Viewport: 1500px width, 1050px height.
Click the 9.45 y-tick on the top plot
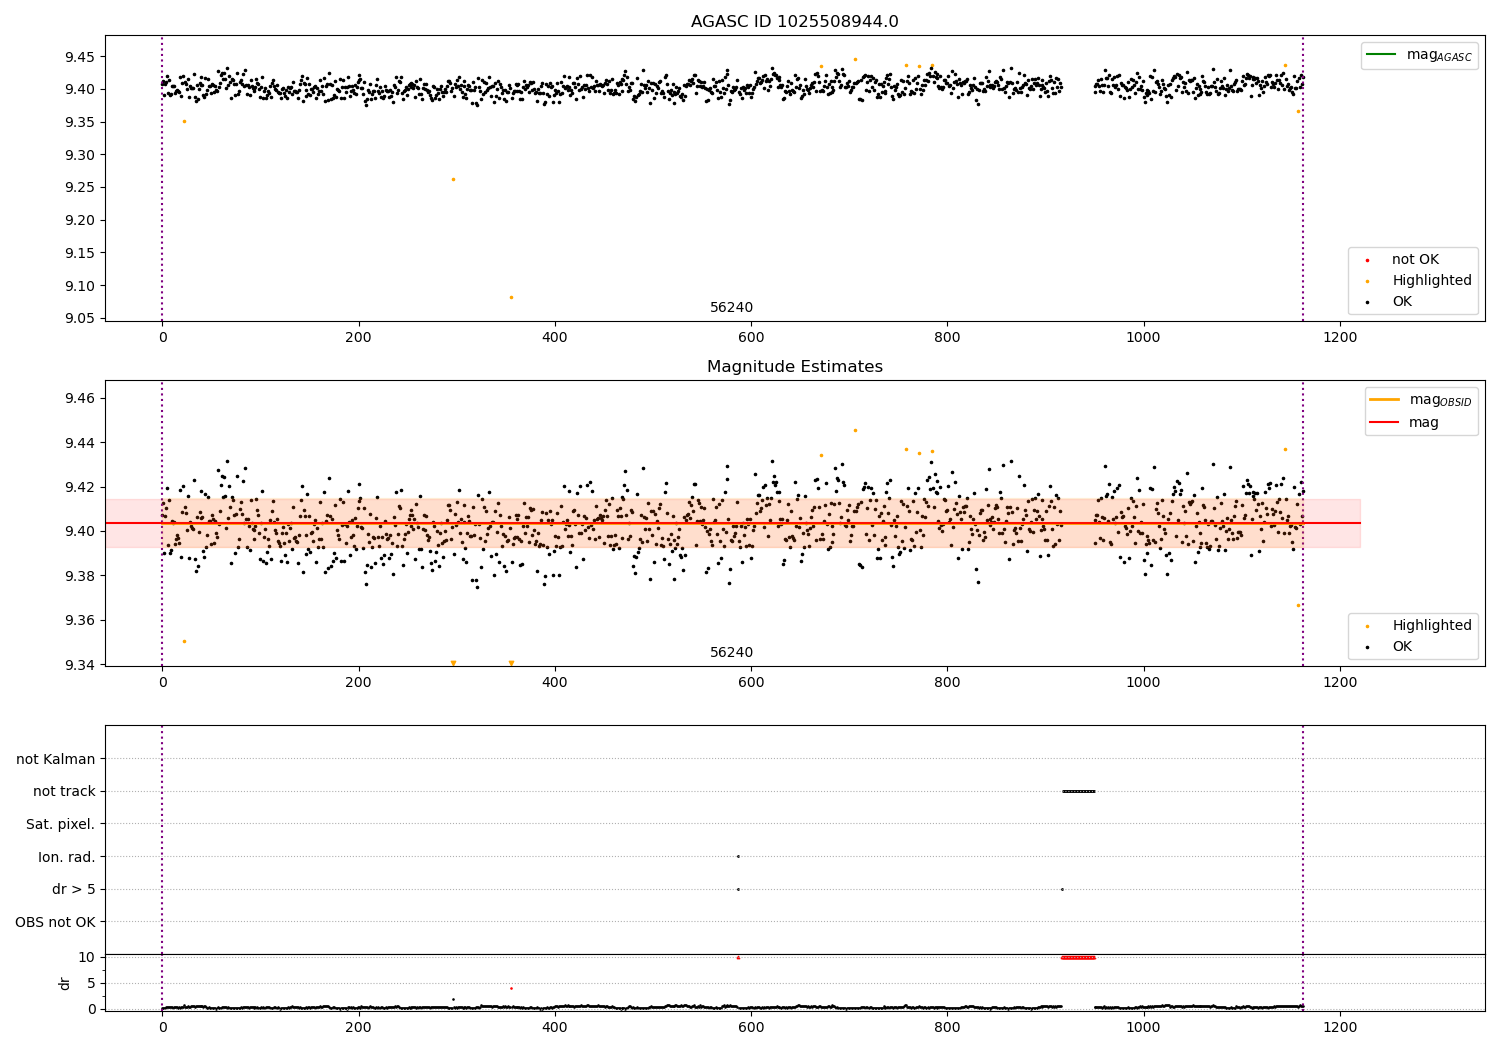79,57
